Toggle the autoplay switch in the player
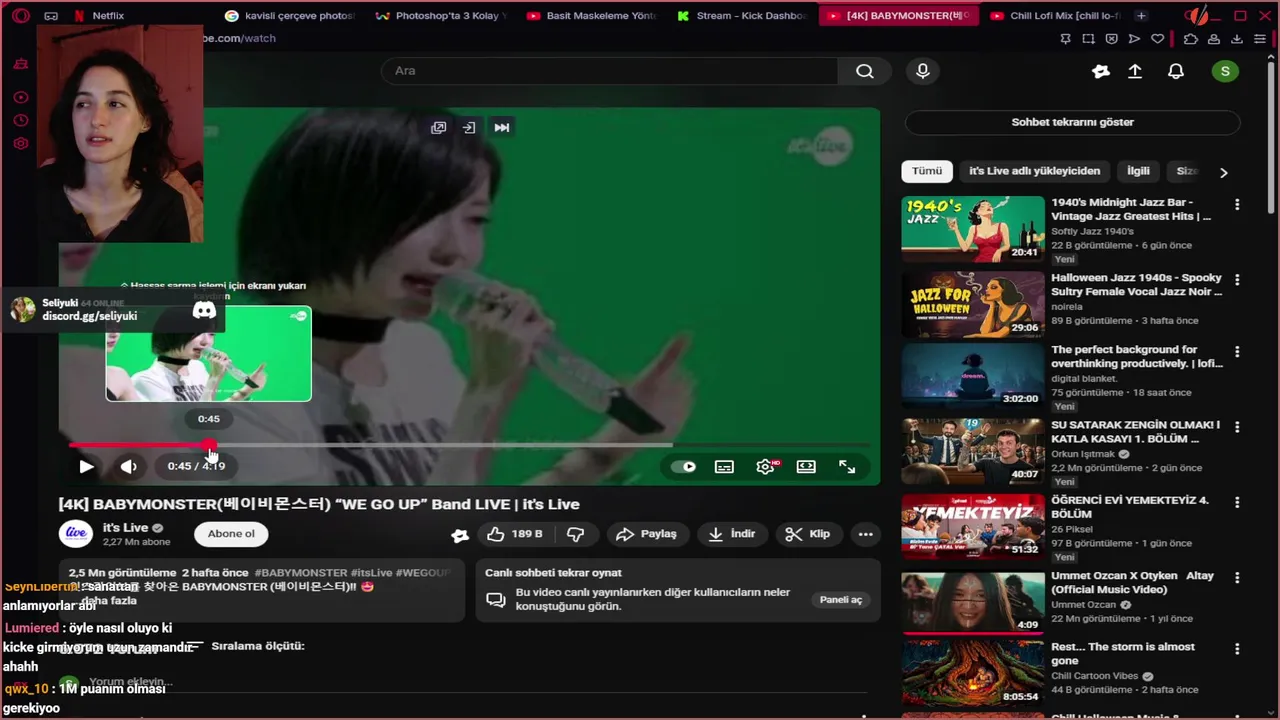Screen dimensions: 1280x720 click(684, 466)
